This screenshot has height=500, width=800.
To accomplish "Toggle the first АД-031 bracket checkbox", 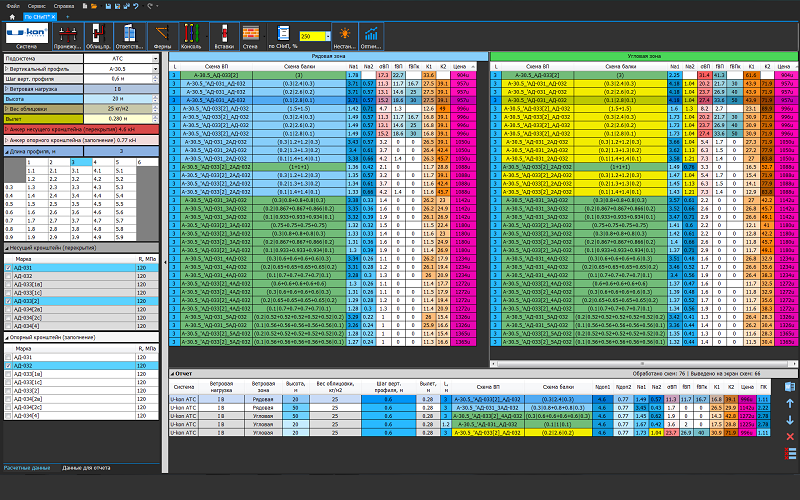I will click(x=8, y=269).
